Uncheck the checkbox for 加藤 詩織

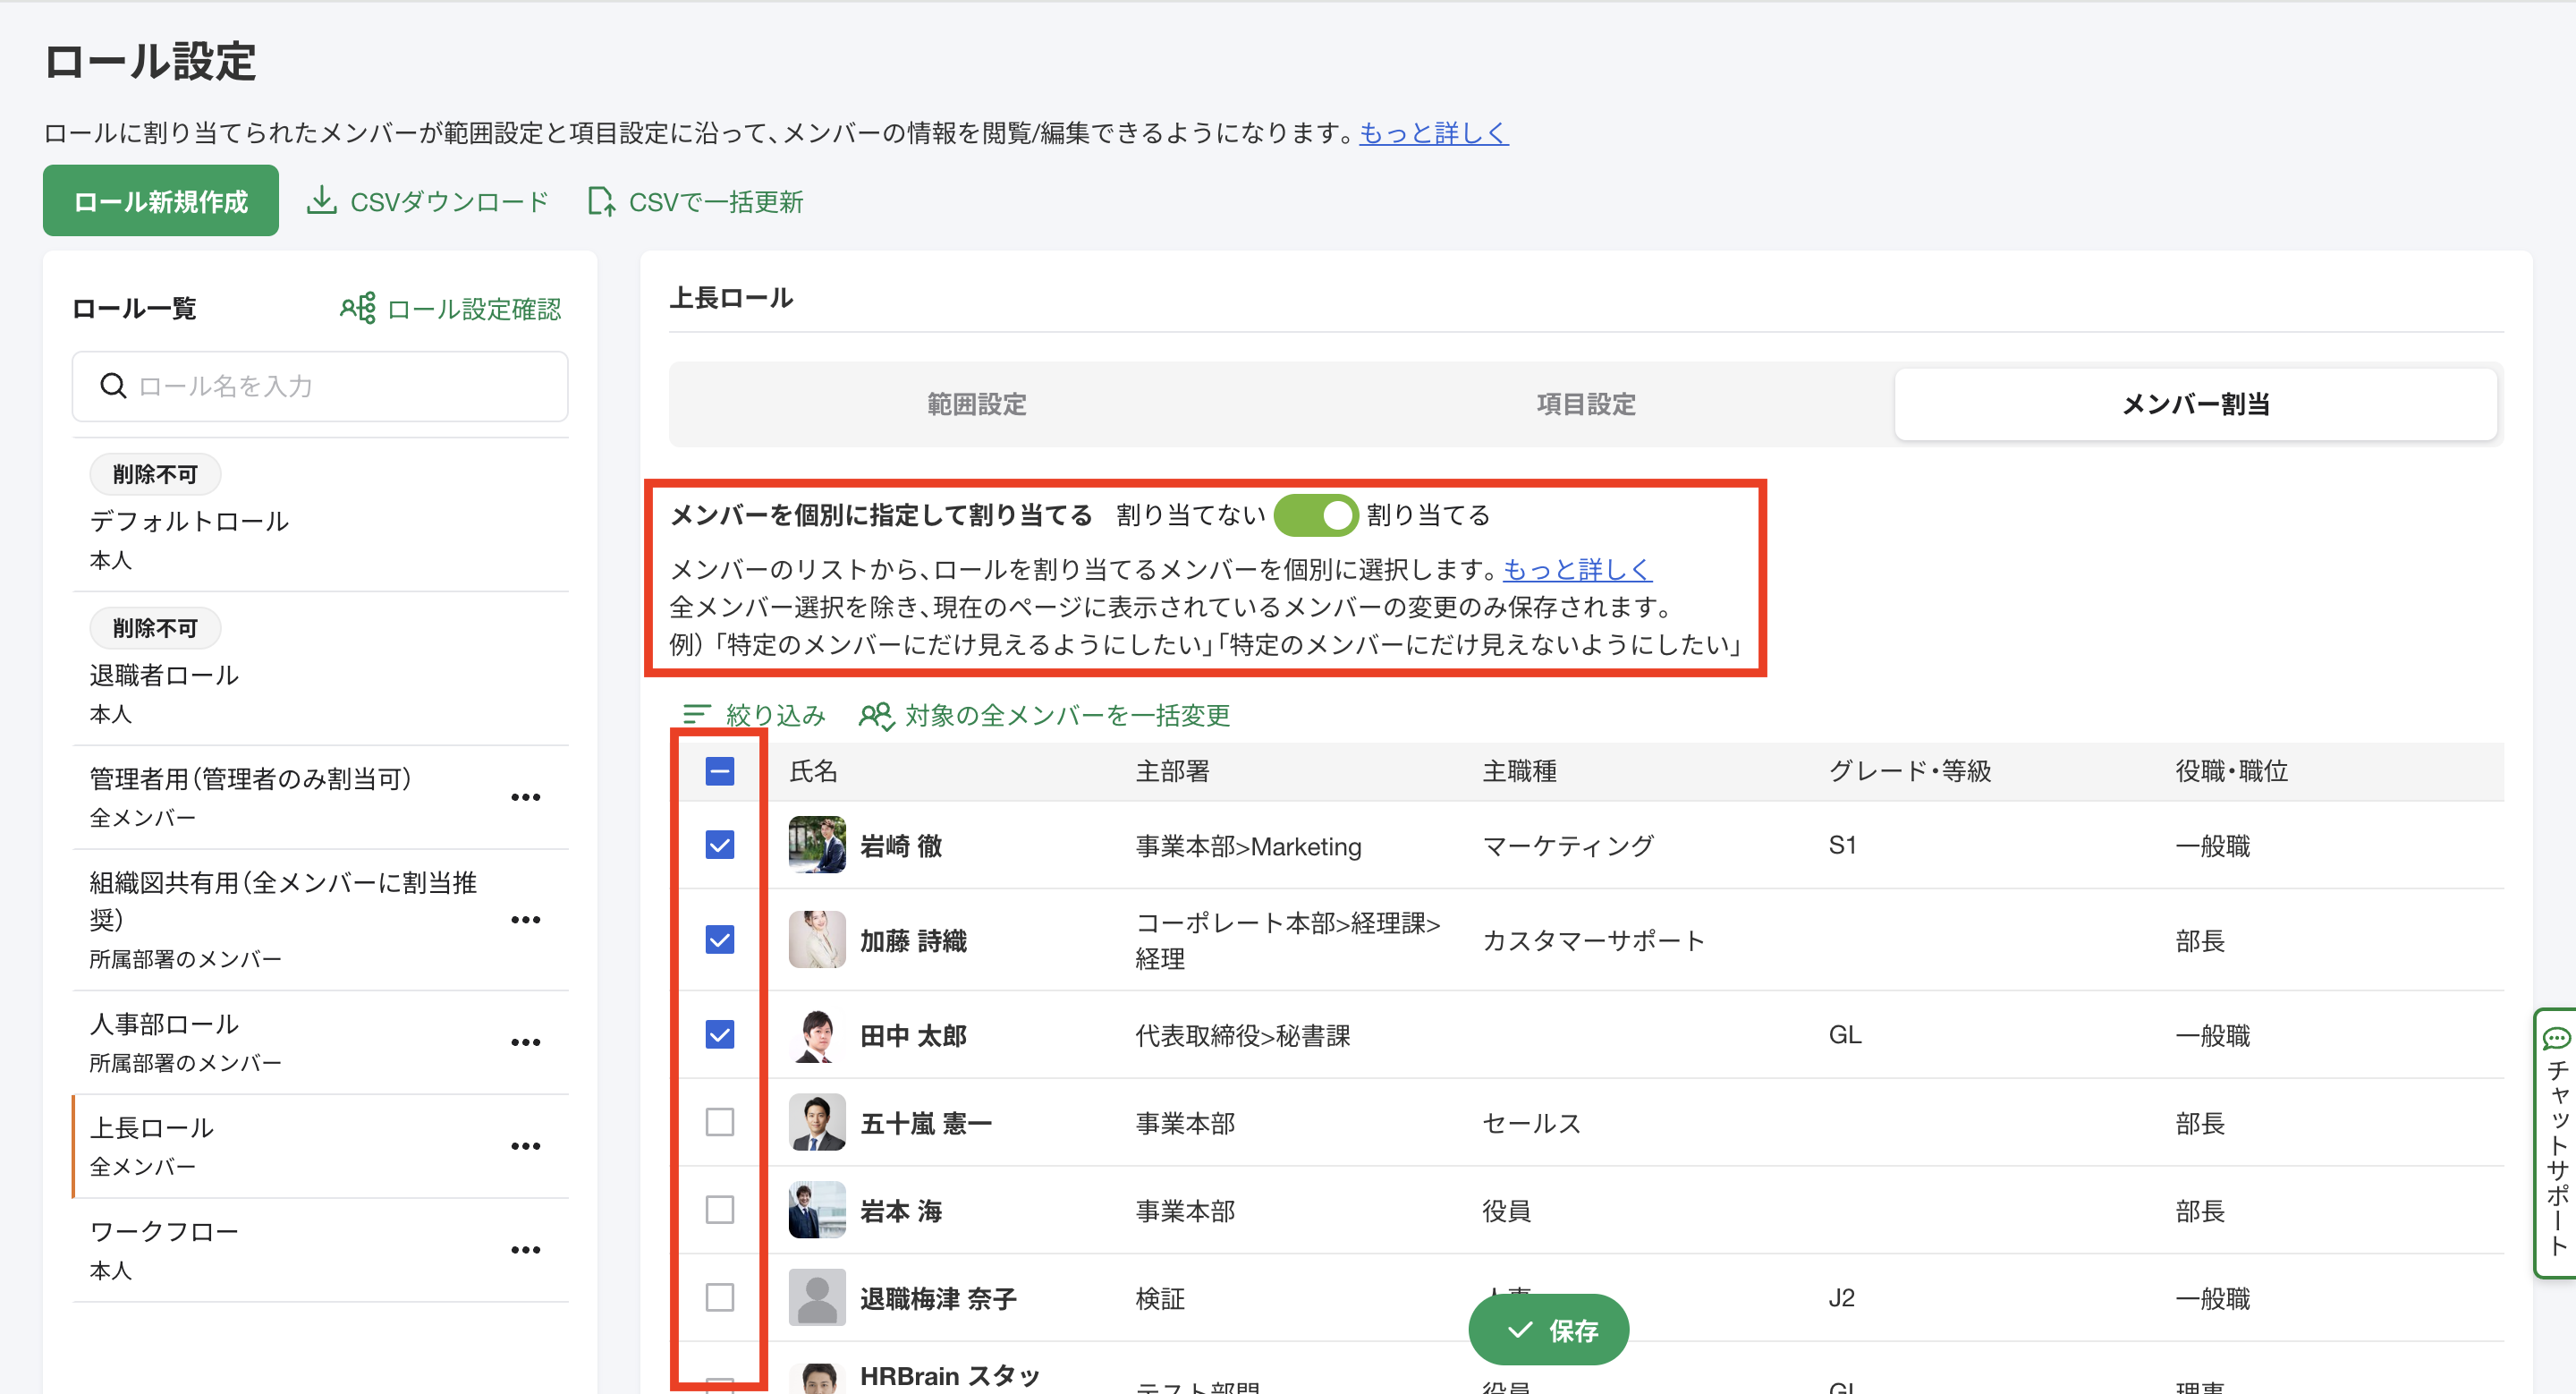[x=720, y=939]
